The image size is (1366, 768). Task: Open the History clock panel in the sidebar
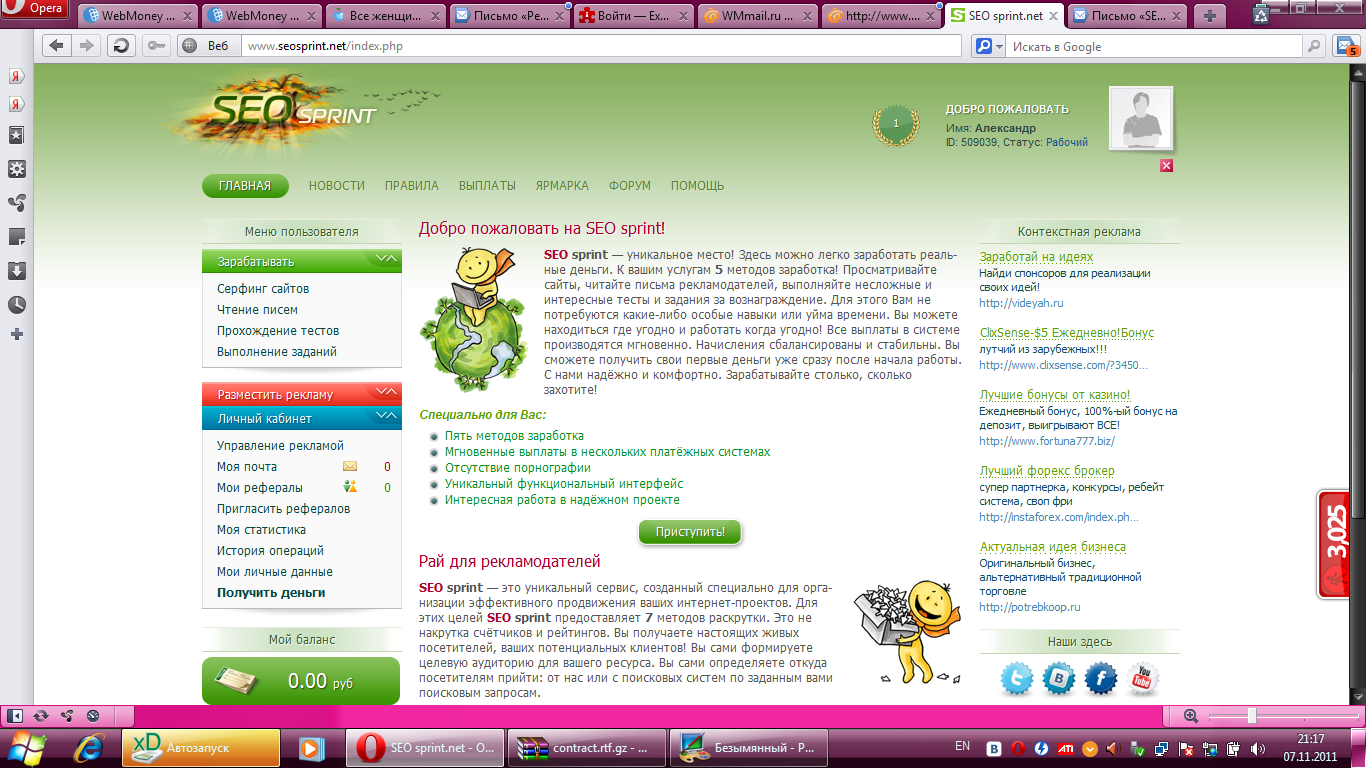coord(17,305)
